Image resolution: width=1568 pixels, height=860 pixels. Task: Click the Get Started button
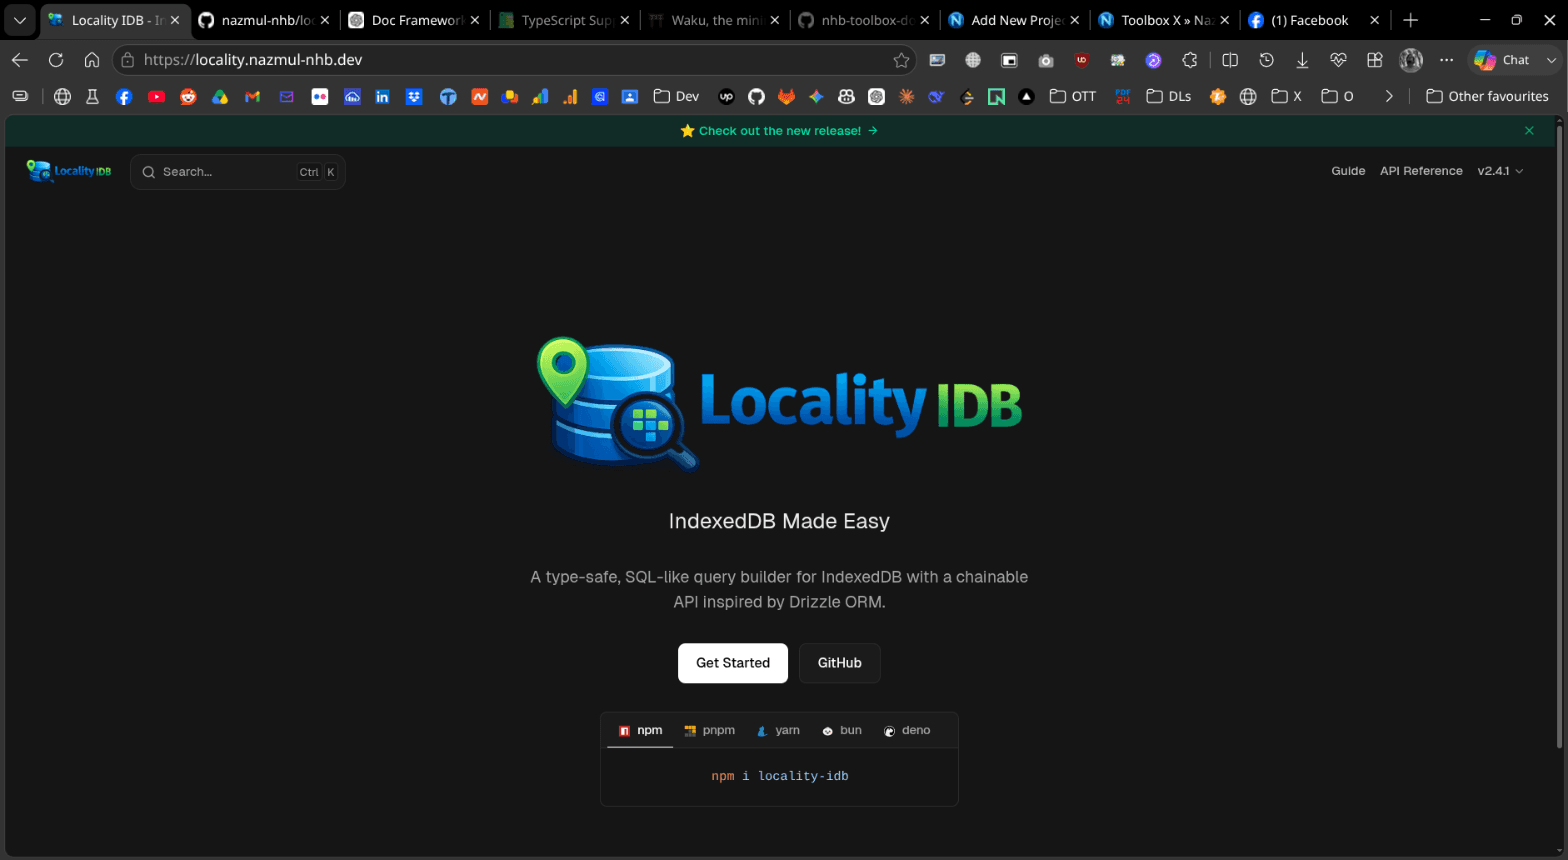[x=733, y=663]
